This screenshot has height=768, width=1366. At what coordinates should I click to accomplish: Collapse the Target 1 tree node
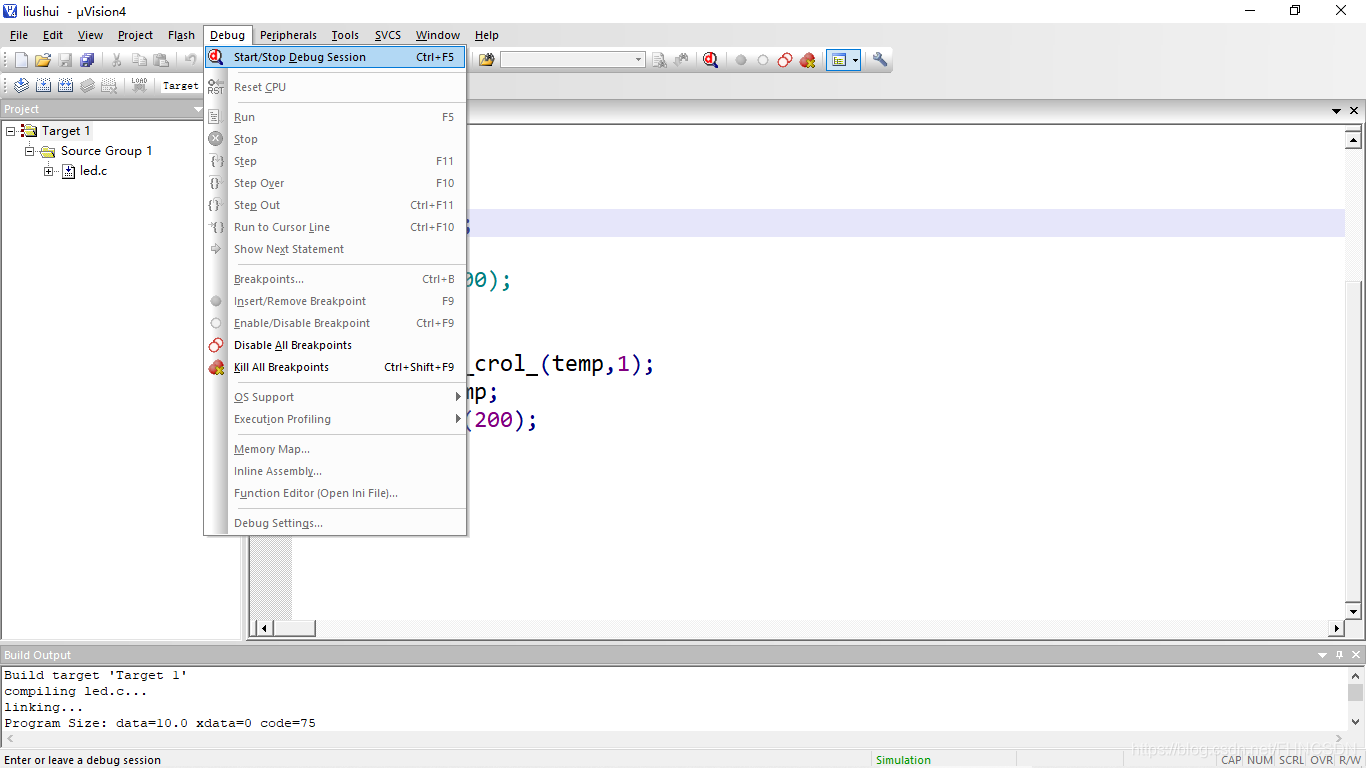[x=11, y=131]
